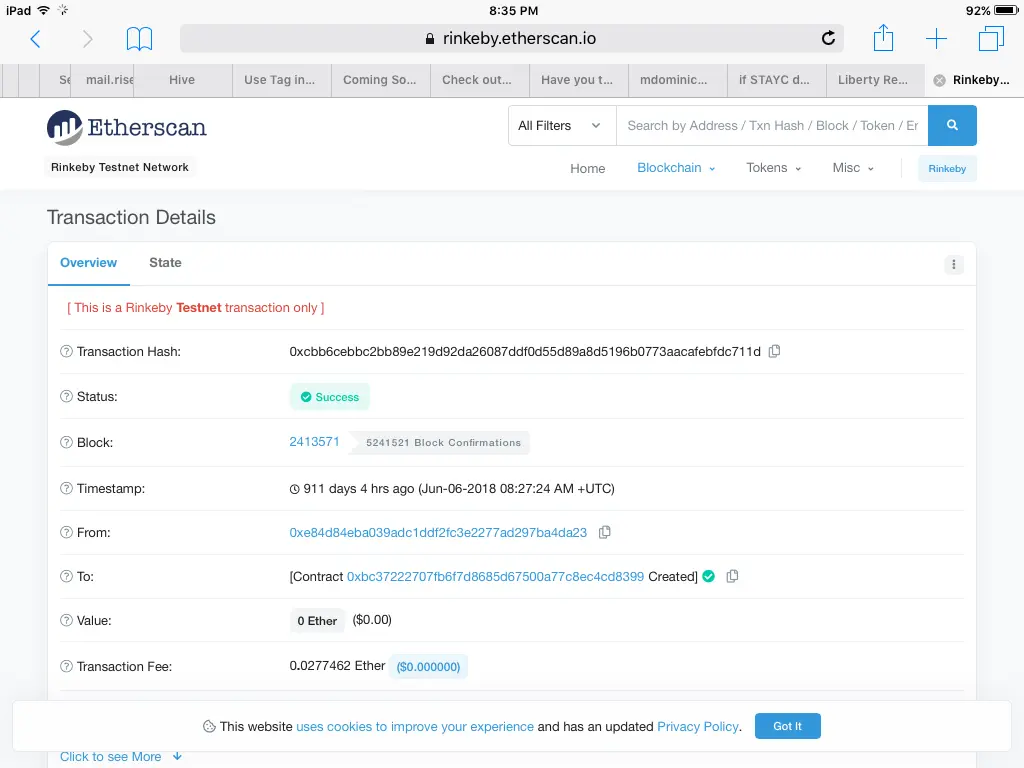Image resolution: width=1024 pixels, height=768 pixels.
Task: Click the help icon beside To
Action: 66,576
